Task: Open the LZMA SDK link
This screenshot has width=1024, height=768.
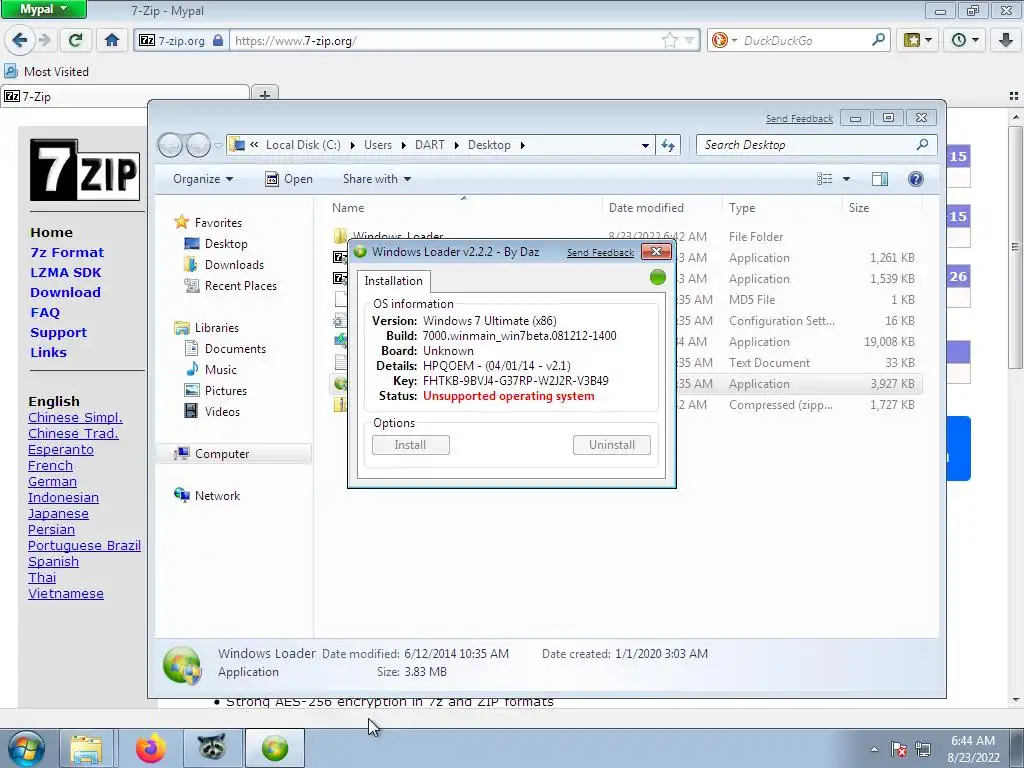Action: (66, 272)
